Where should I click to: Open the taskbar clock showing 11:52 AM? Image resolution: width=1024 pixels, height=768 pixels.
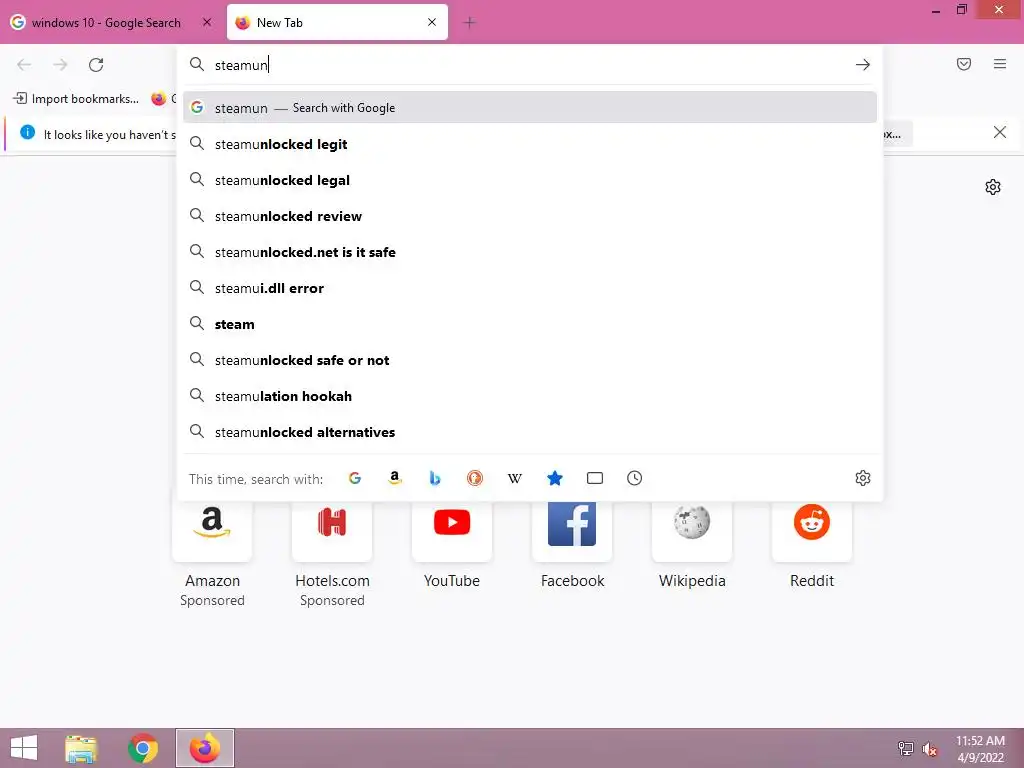click(x=980, y=749)
